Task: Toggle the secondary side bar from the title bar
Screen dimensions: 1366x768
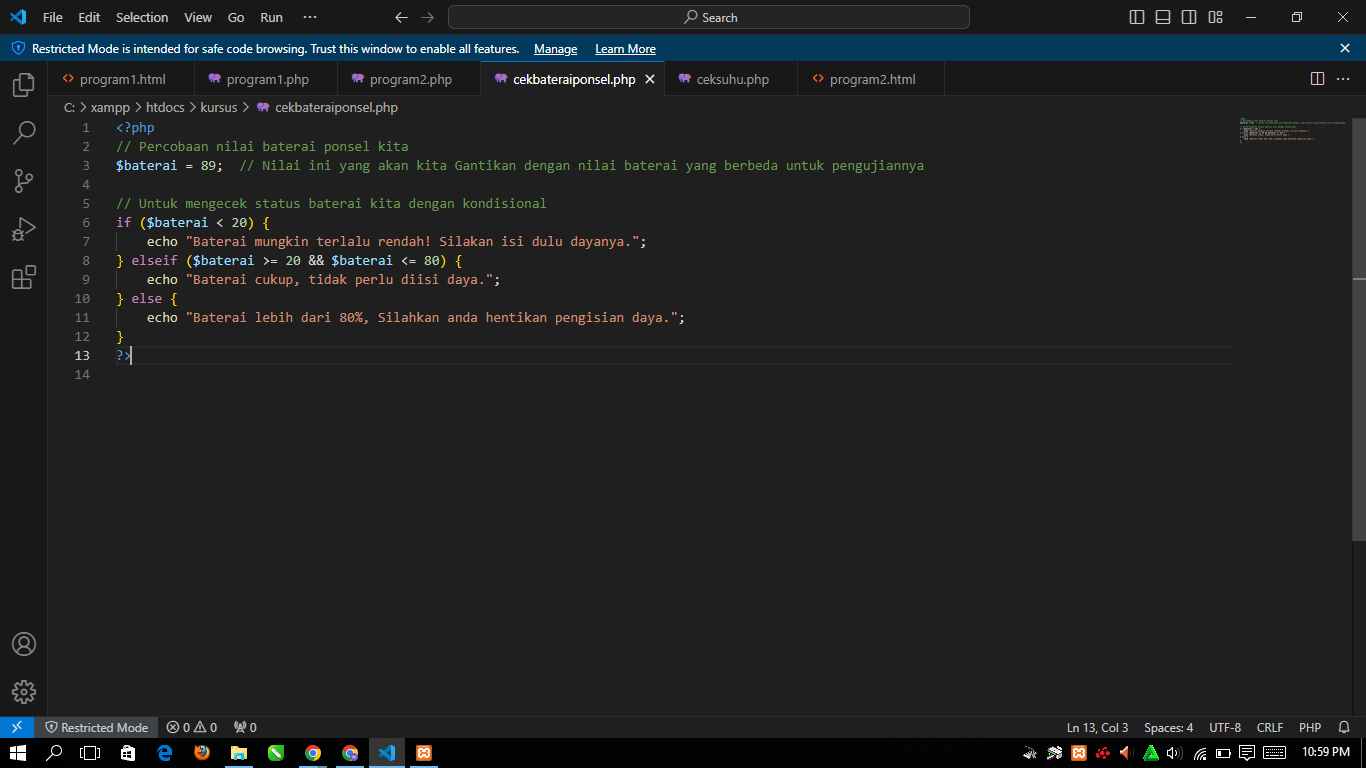Action: 1189,17
